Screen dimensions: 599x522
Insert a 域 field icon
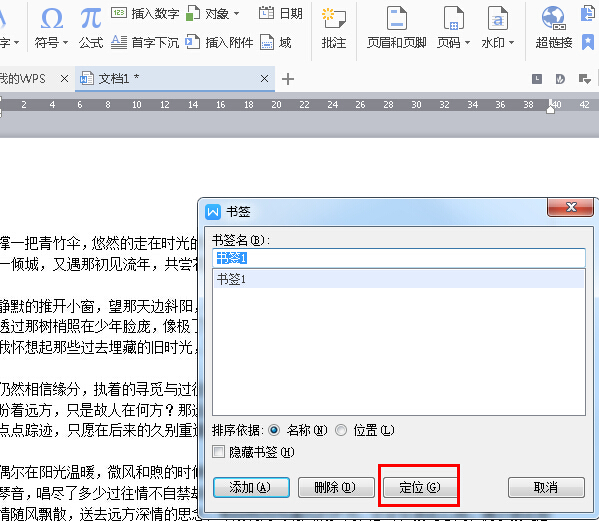click(x=267, y=42)
